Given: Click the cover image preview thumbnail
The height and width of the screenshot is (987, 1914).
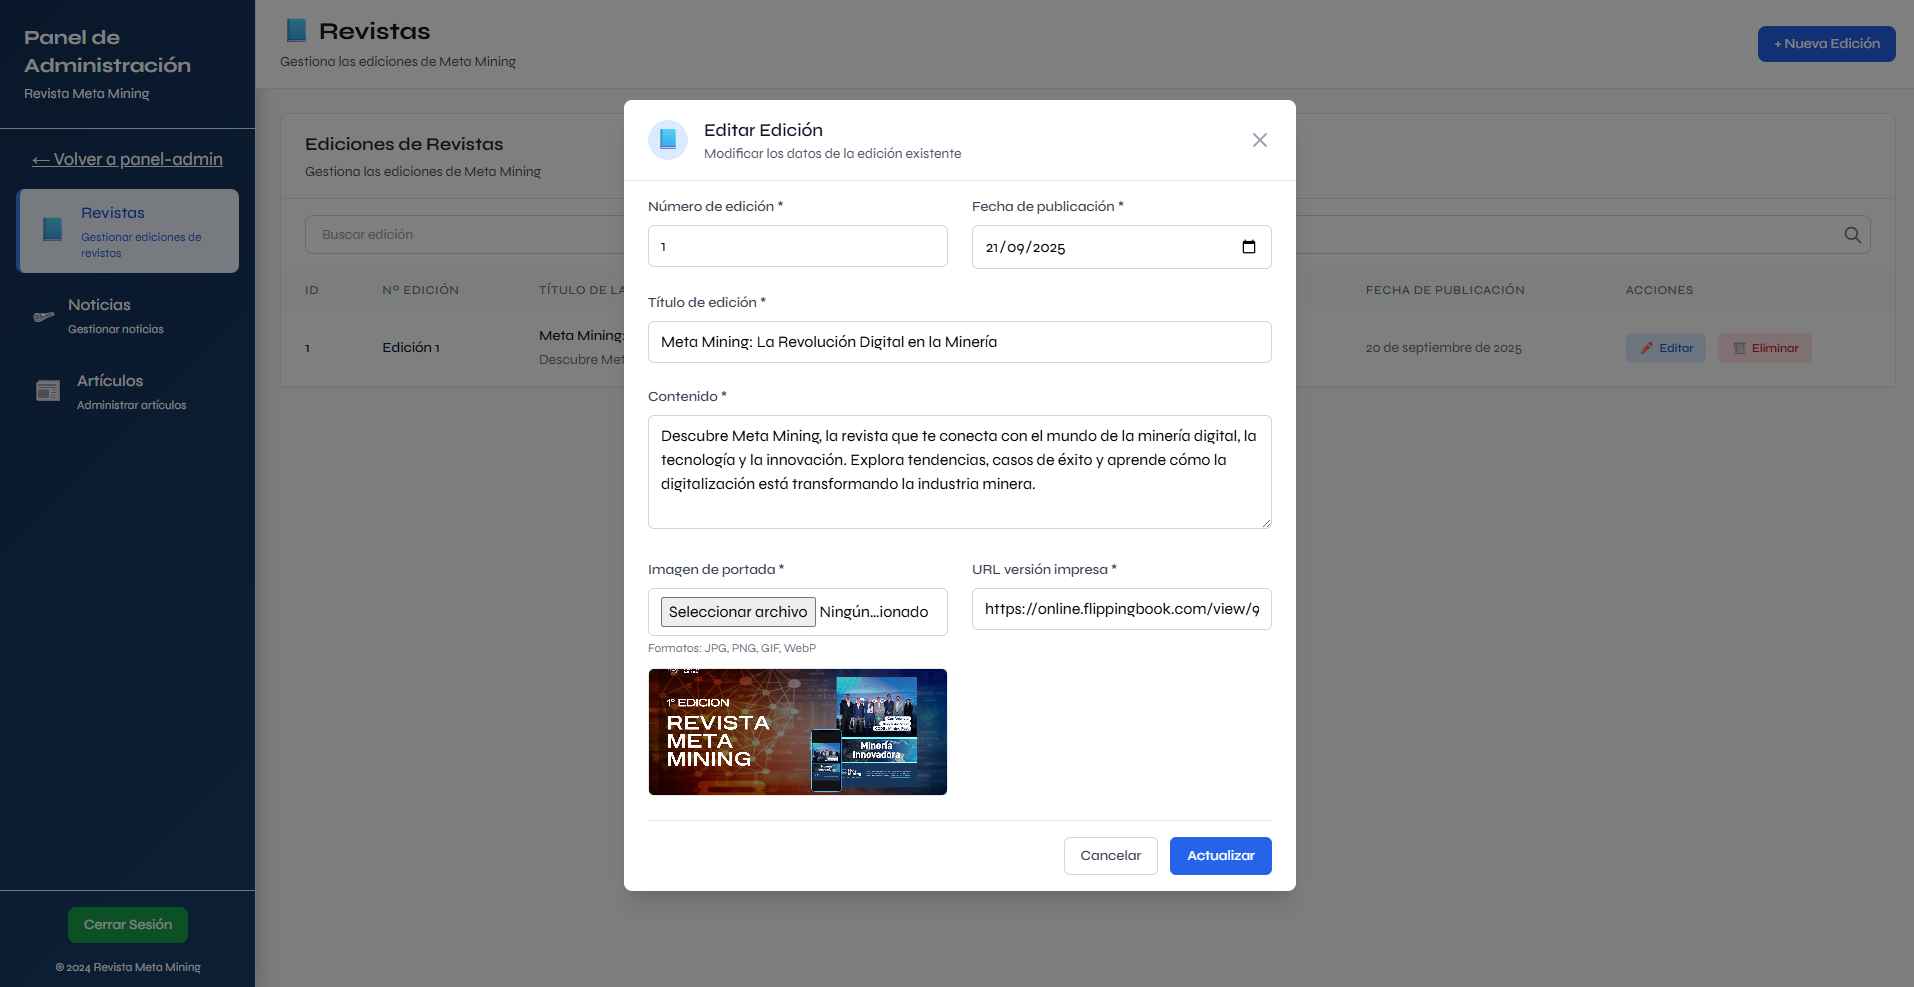Looking at the screenshot, I should [x=798, y=732].
